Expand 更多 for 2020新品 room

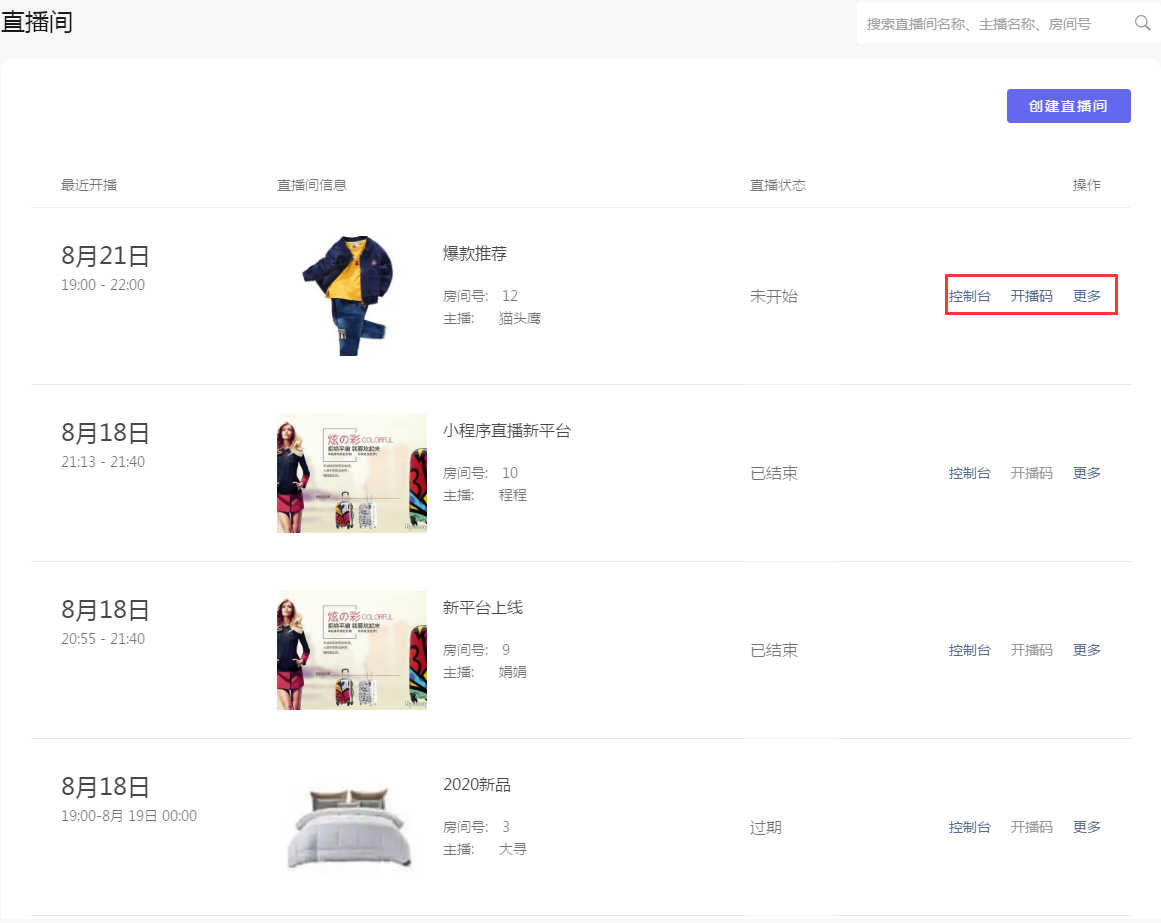pos(1087,827)
